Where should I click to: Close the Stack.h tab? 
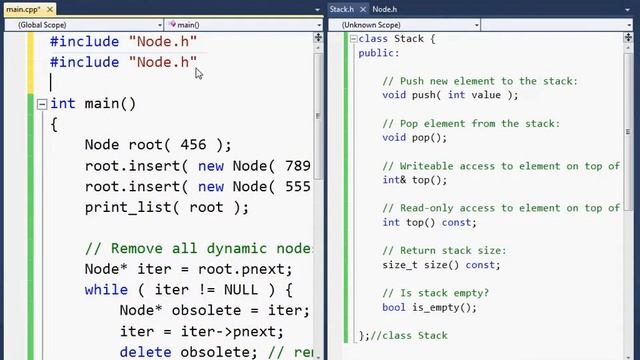pyautogui.click(x=362, y=9)
